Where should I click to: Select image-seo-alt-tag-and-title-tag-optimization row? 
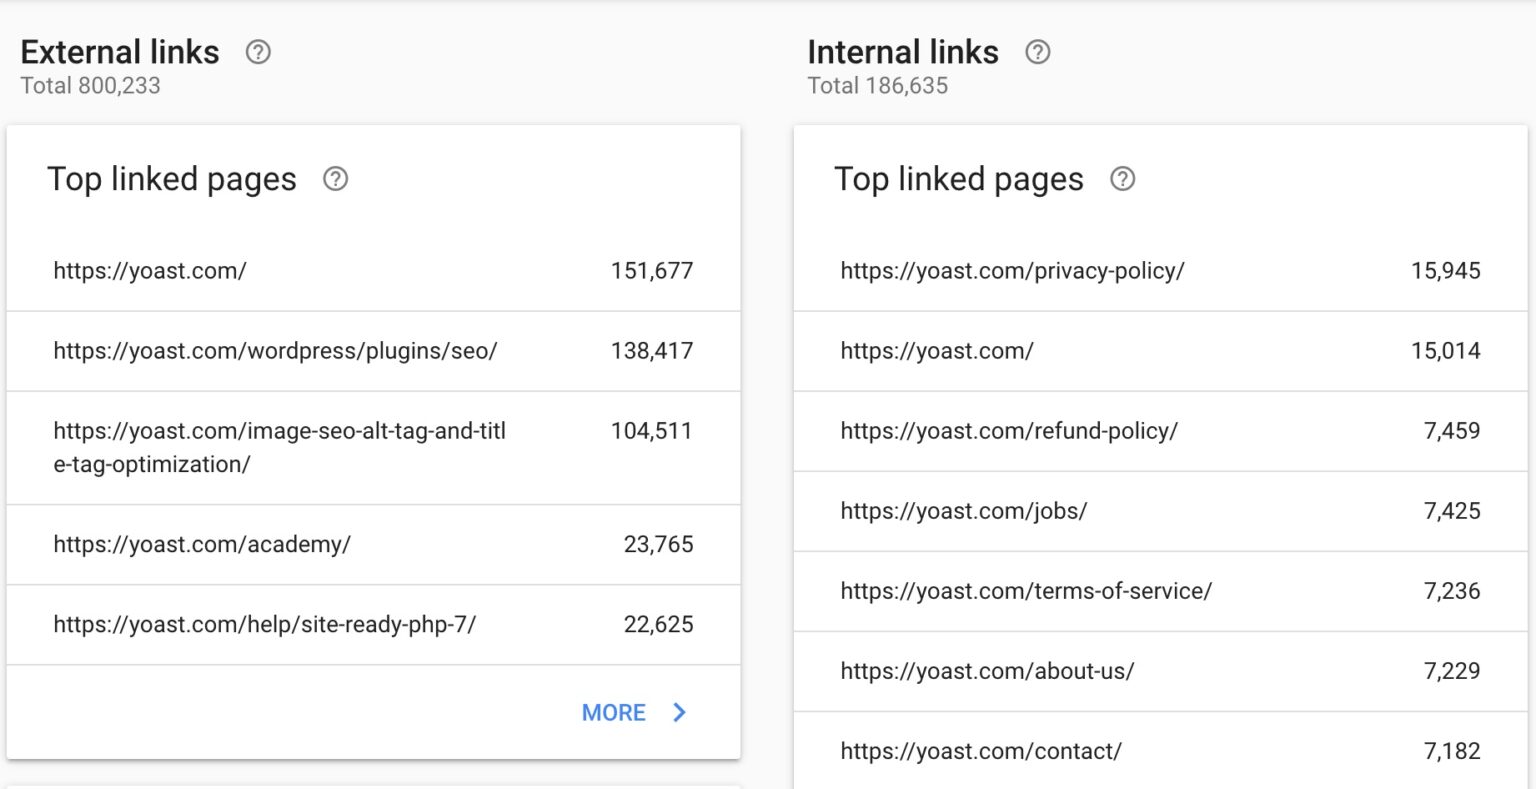point(373,447)
